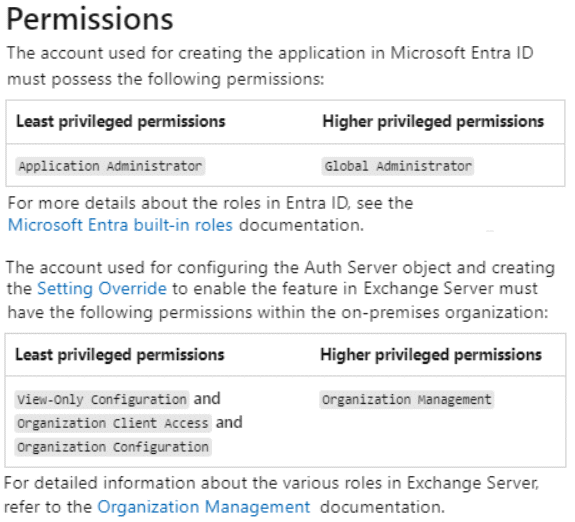The width and height of the screenshot is (575, 522).
Task: Click first table's Least privileged permissions header
Action: click(x=121, y=122)
